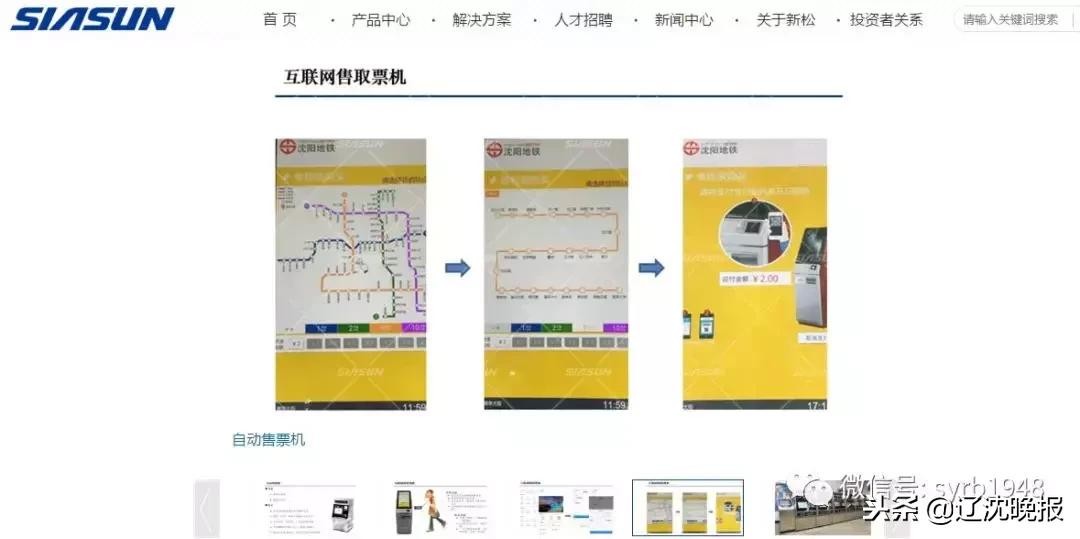The image size is (1080, 539).
Task: Open the 人才招聘 page
Action: 583,20
